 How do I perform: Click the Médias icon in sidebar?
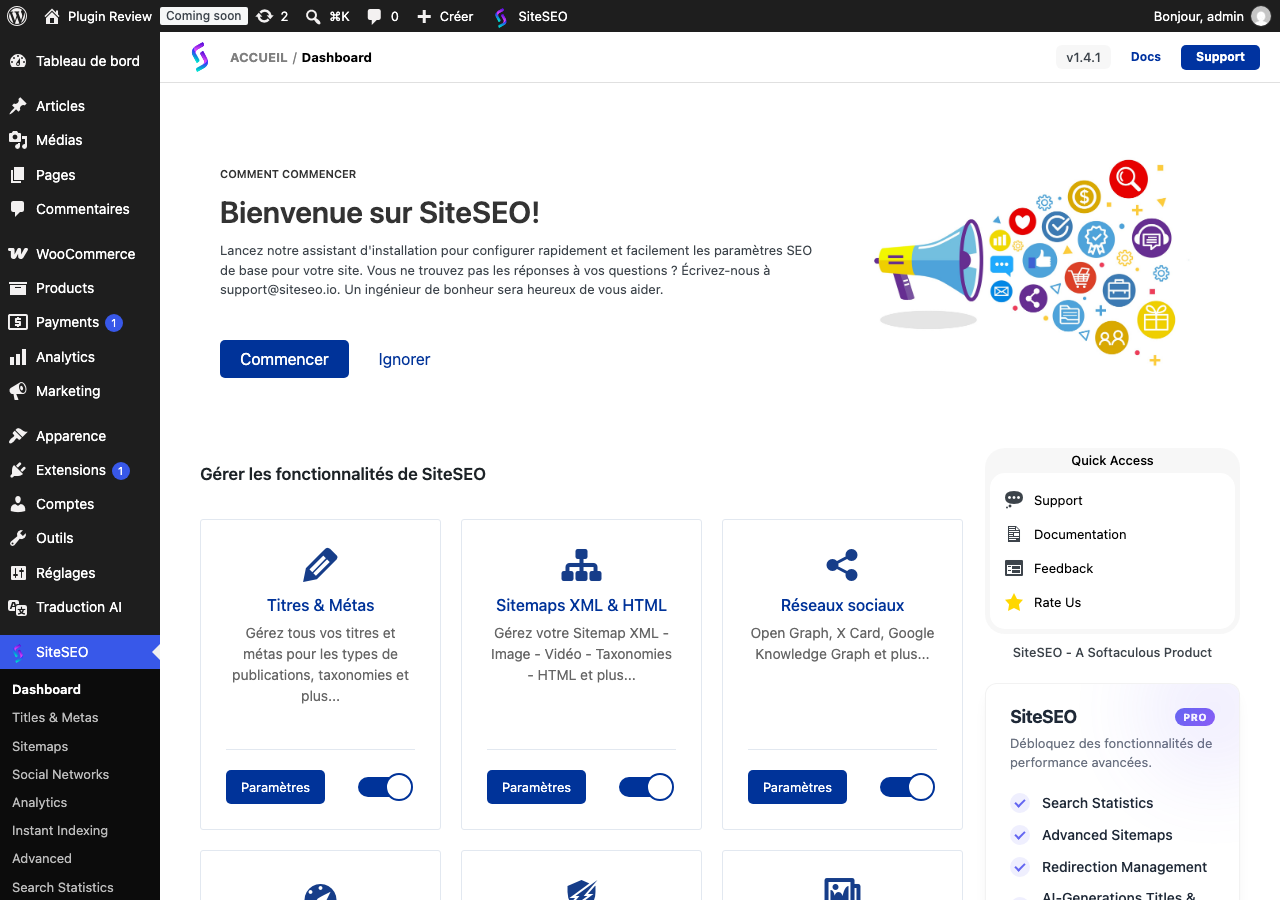click(x=18, y=140)
